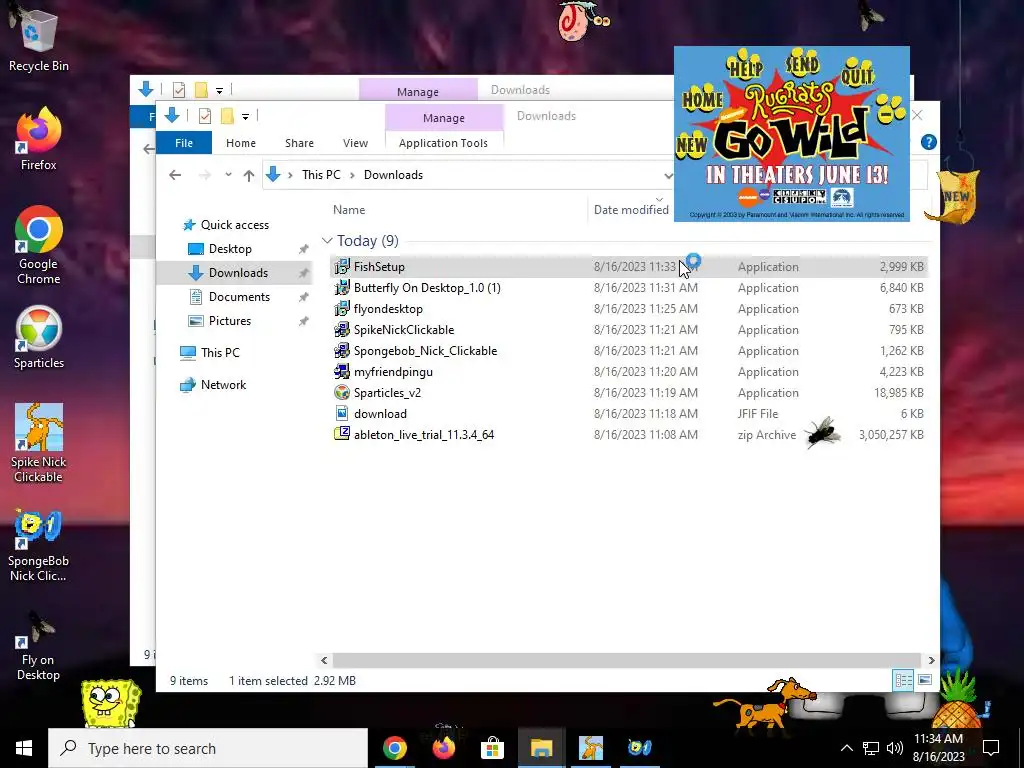Viewport: 1024px width, 768px height.
Task: Click the ableton_live_trial zip archive icon
Action: (x=342, y=434)
